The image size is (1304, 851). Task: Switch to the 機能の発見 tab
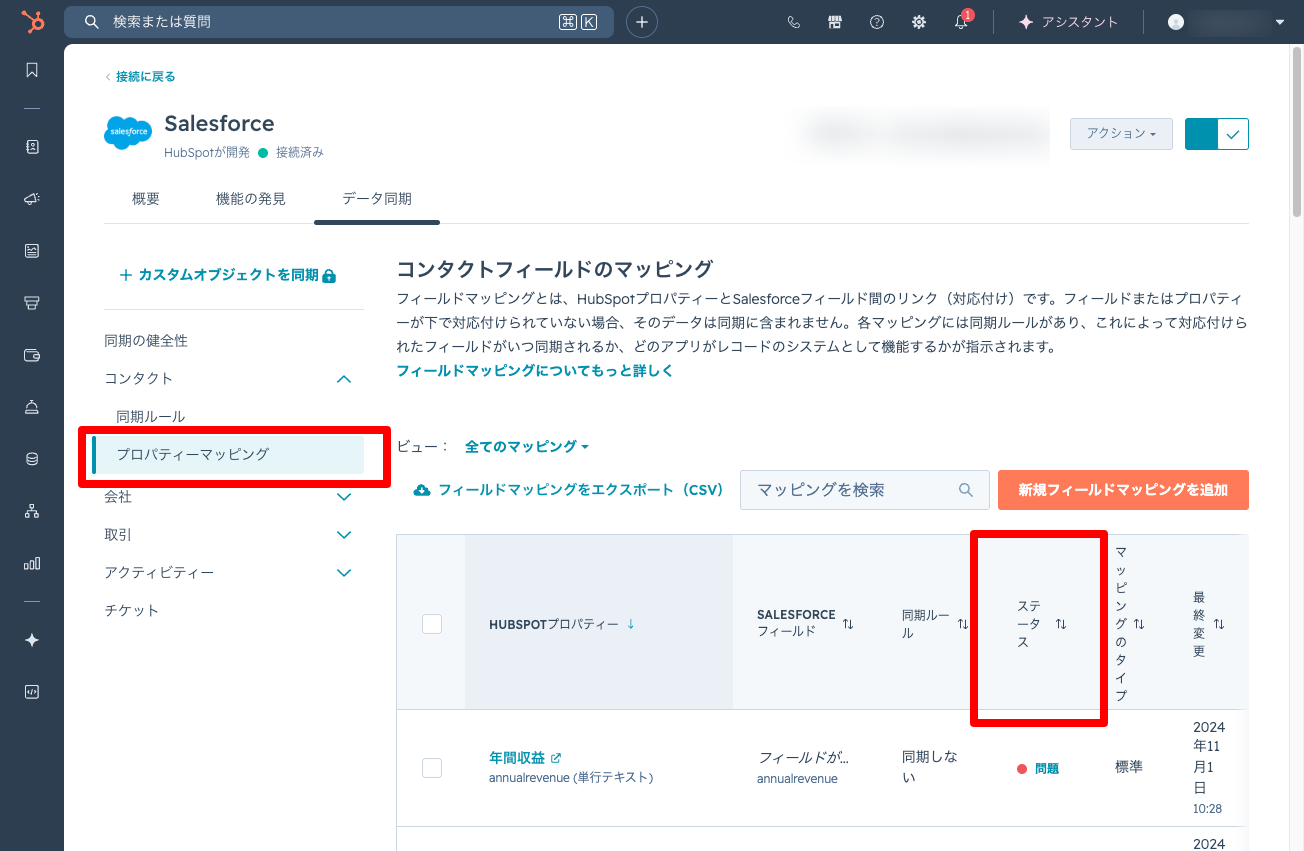(x=251, y=199)
